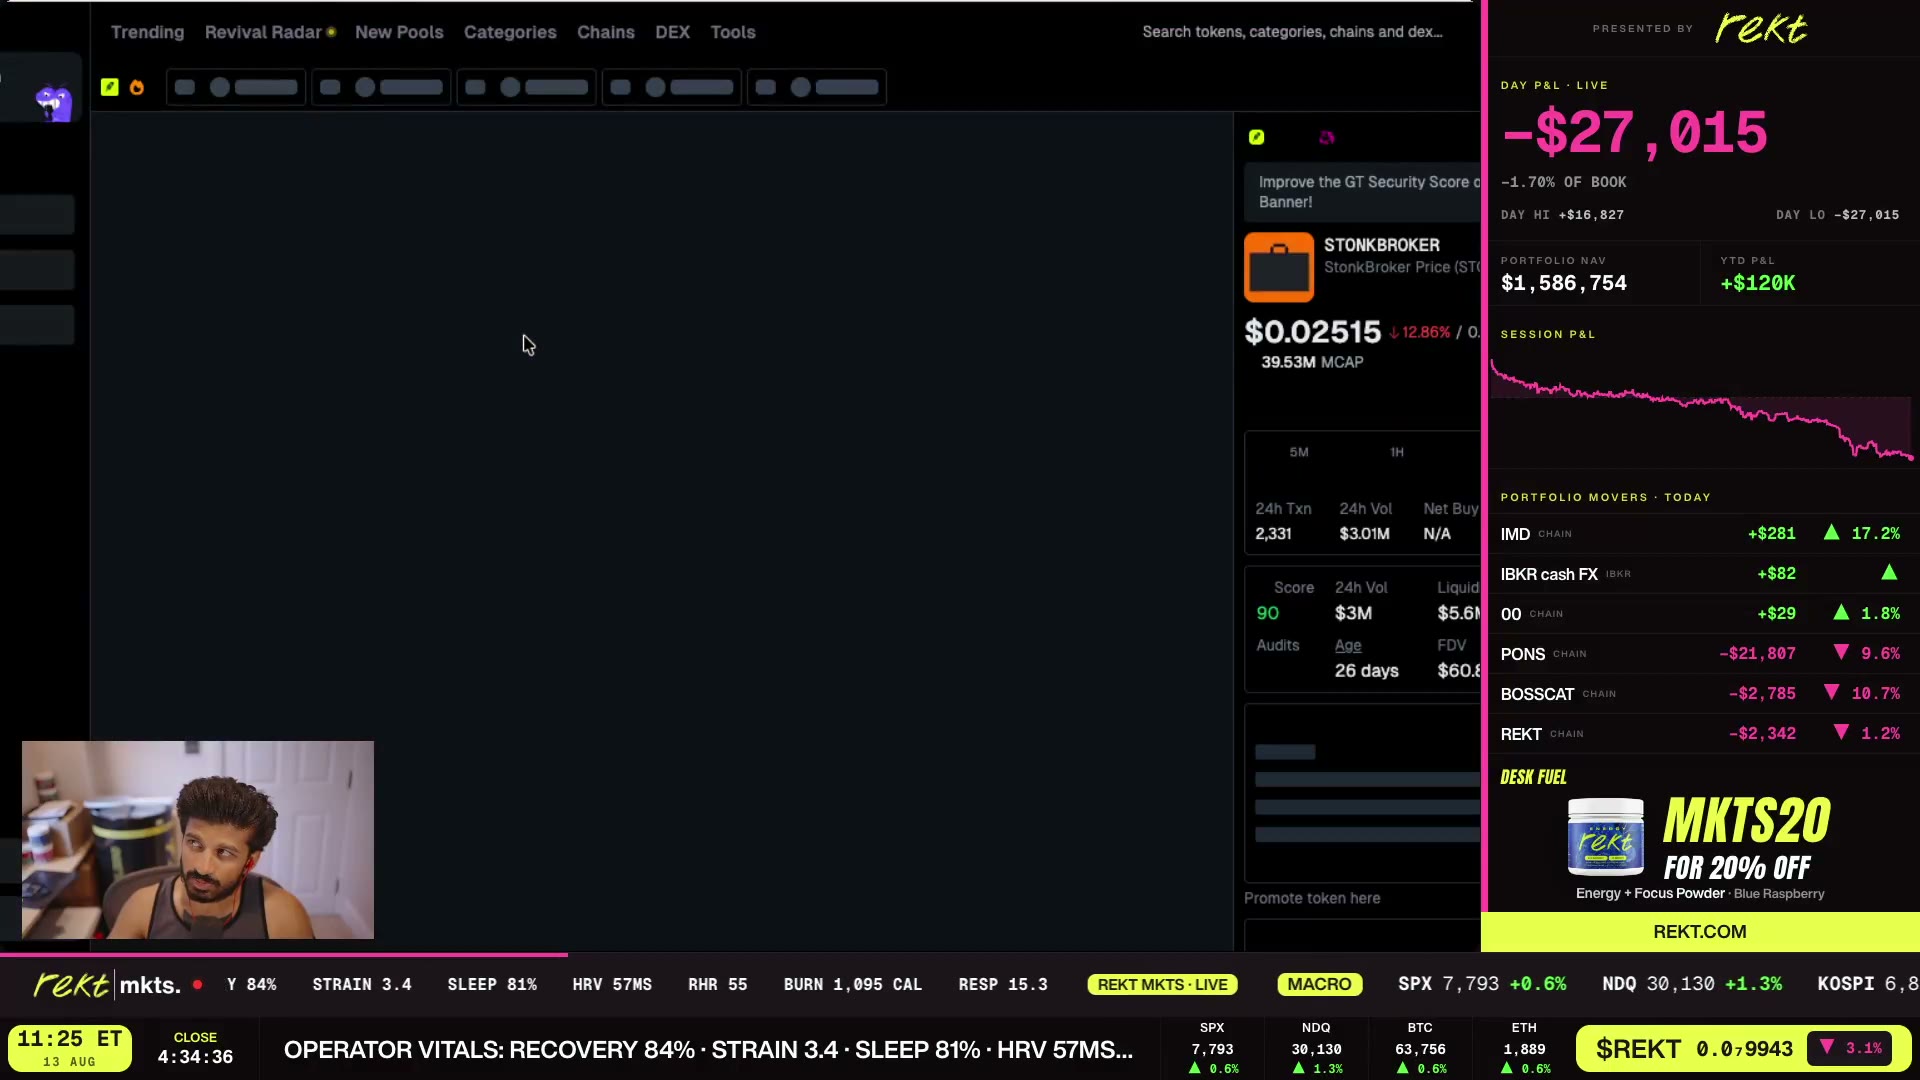Click the Improve the GT Security Score banner
Viewport: 1920px width, 1080px height.
[1362, 192]
